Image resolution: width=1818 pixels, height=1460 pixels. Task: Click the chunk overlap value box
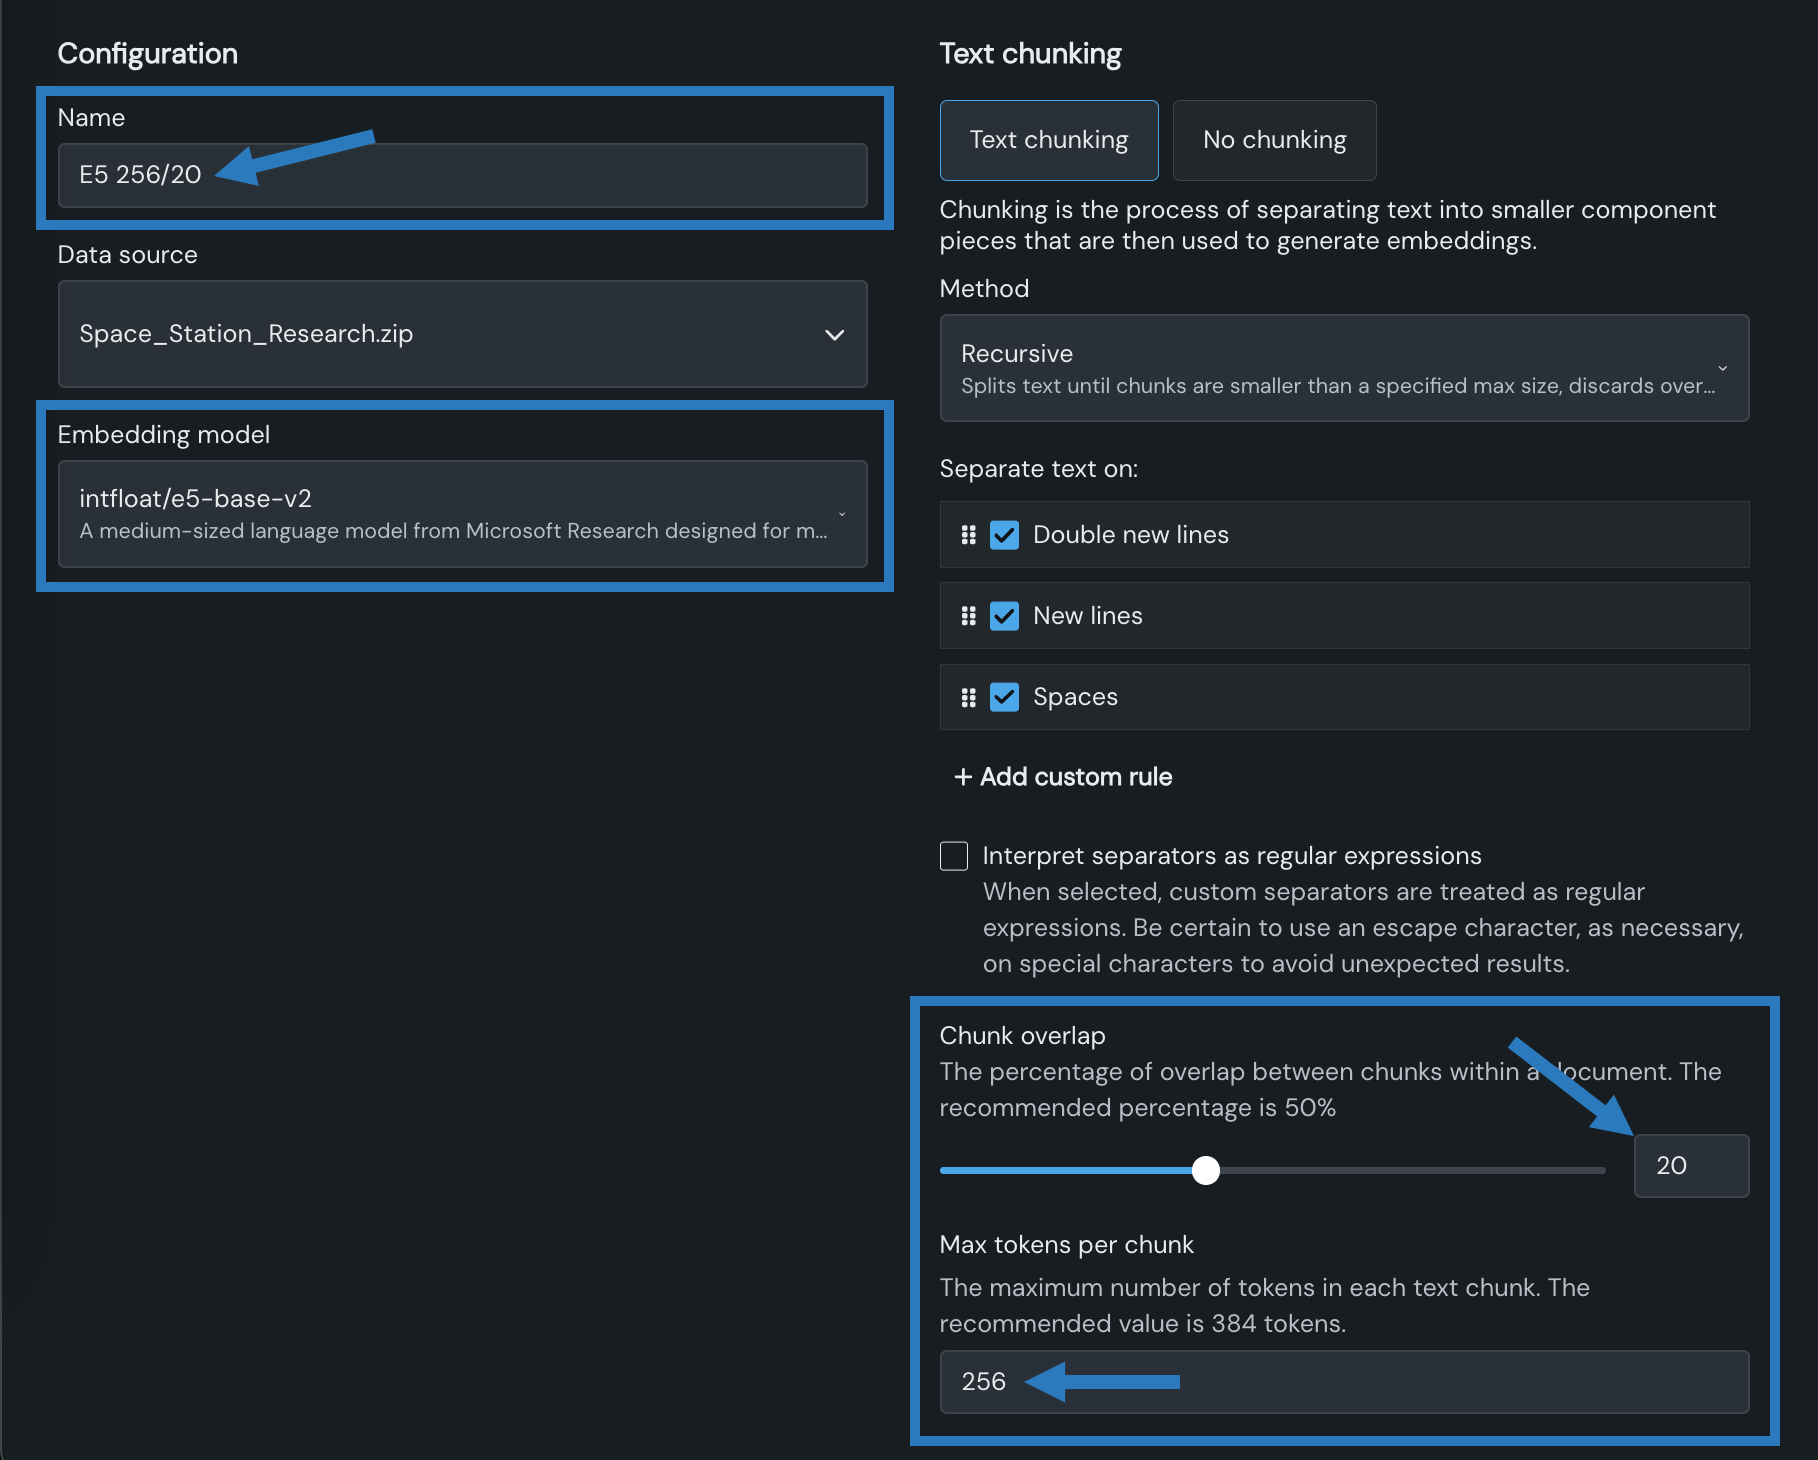point(1690,1166)
